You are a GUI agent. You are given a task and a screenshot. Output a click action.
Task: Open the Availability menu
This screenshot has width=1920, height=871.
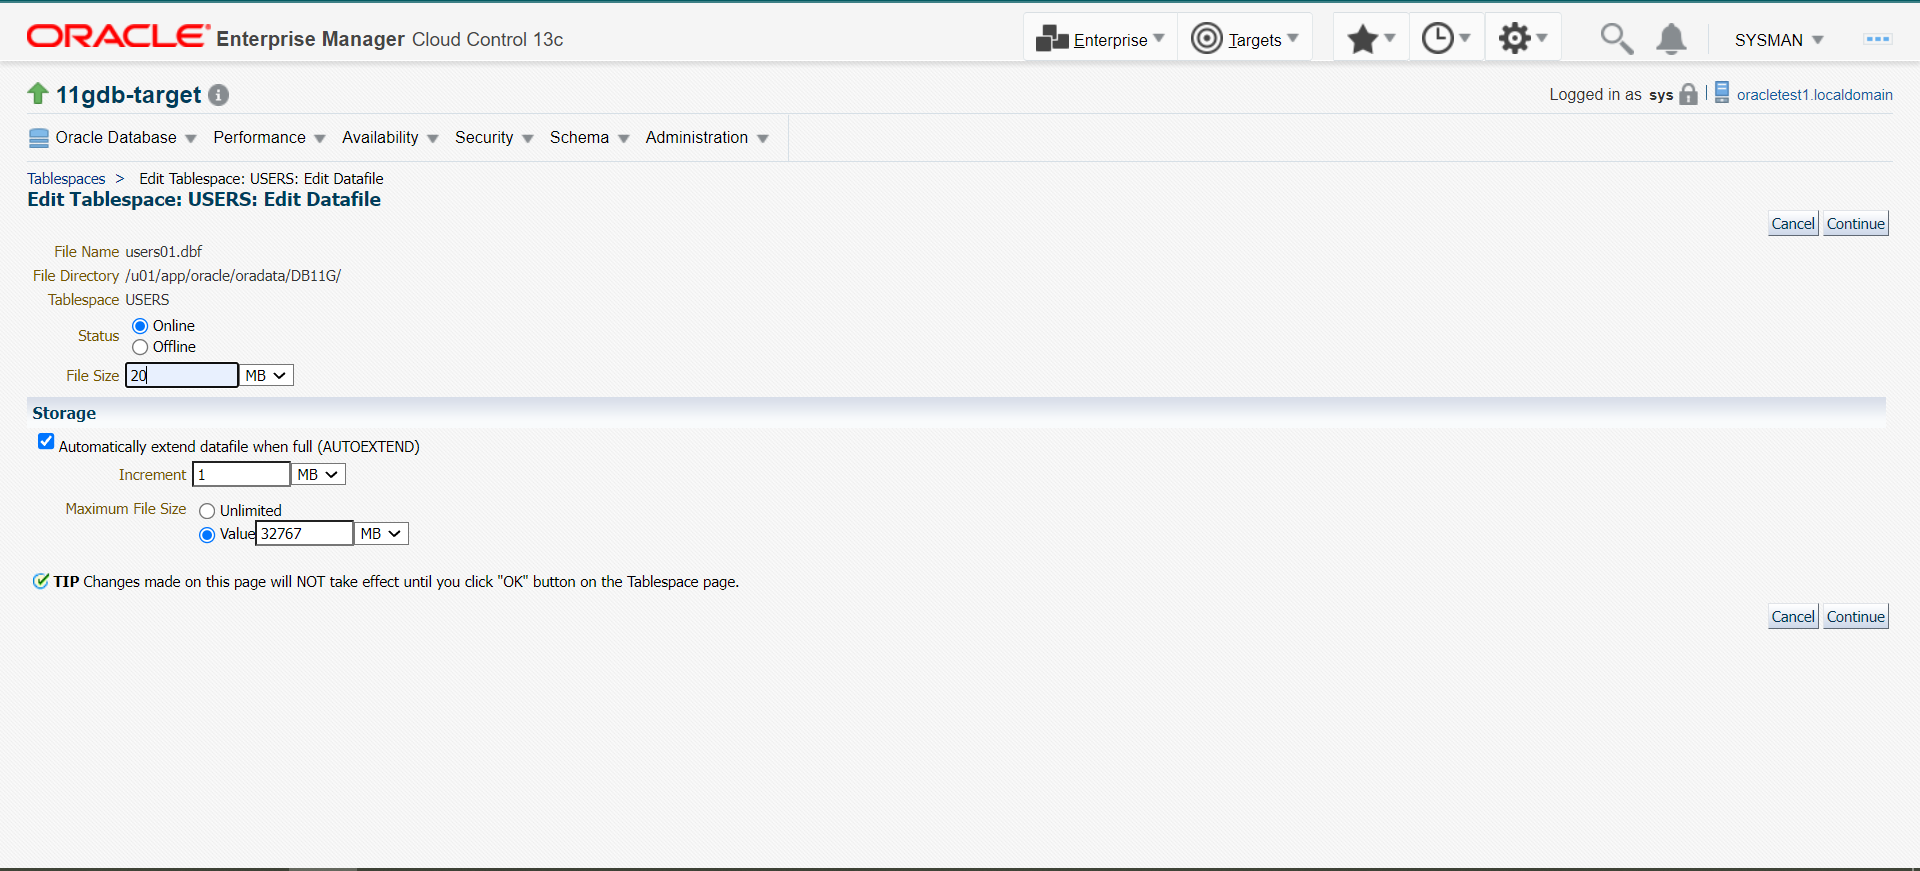390,137
